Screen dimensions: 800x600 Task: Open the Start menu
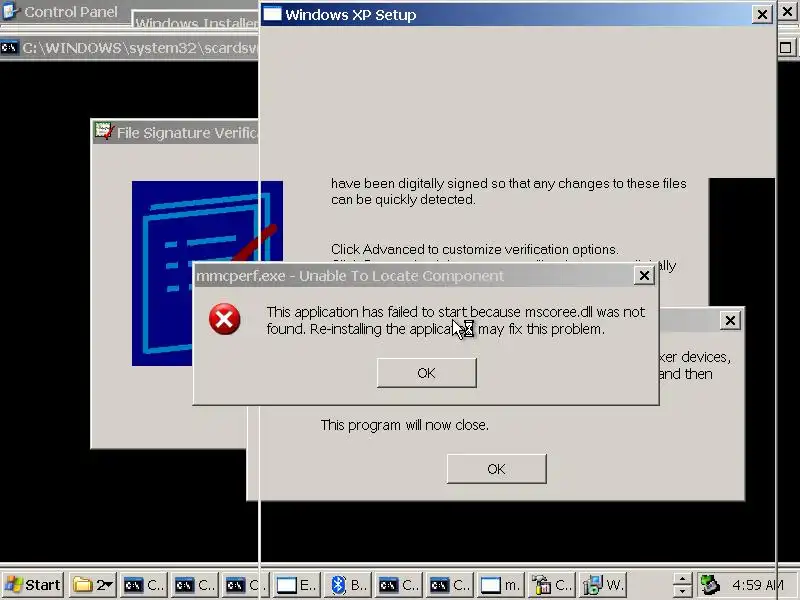[x=33, y=585]
